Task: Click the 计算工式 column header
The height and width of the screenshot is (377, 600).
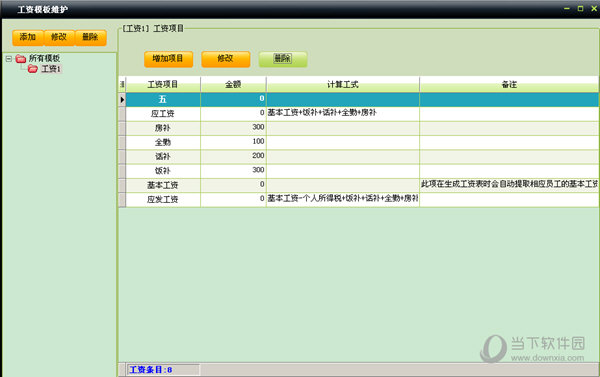Action: 343,84
